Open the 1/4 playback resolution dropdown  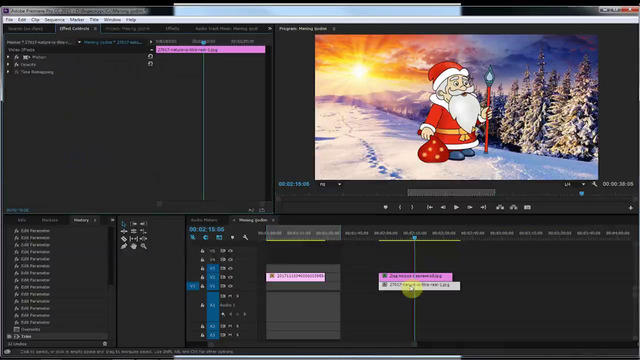point(583,184)
